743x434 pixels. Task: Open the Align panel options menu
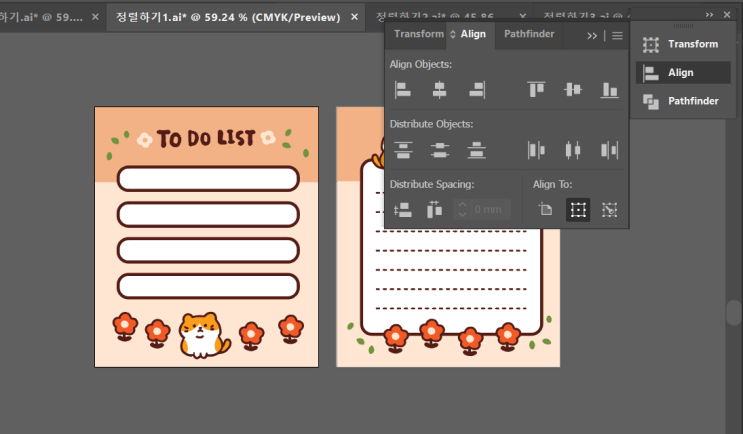point(617,36)
